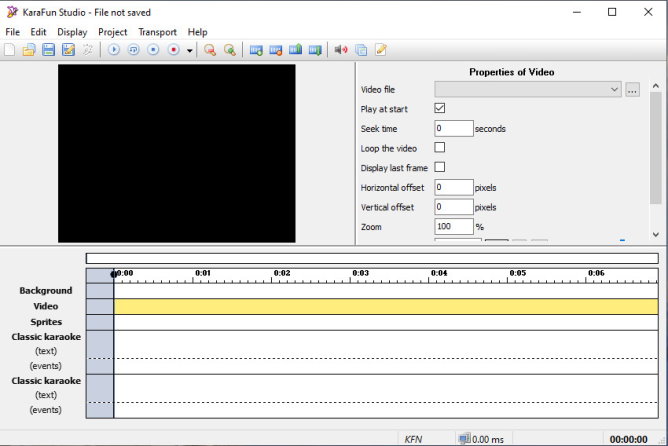Viewport: 668px width, 446px height.
Task: Click the Save floppy disk icon
Action: click(x=48, y=49)
